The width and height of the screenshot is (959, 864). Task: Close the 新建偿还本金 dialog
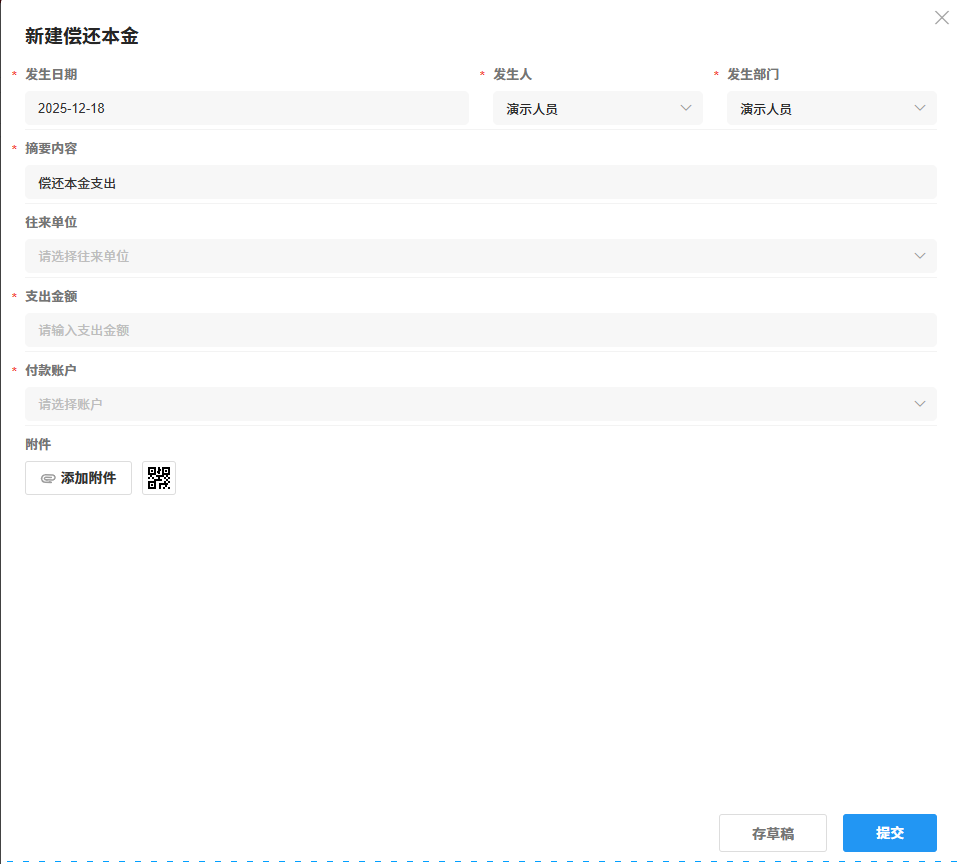(x=941, y=17)
